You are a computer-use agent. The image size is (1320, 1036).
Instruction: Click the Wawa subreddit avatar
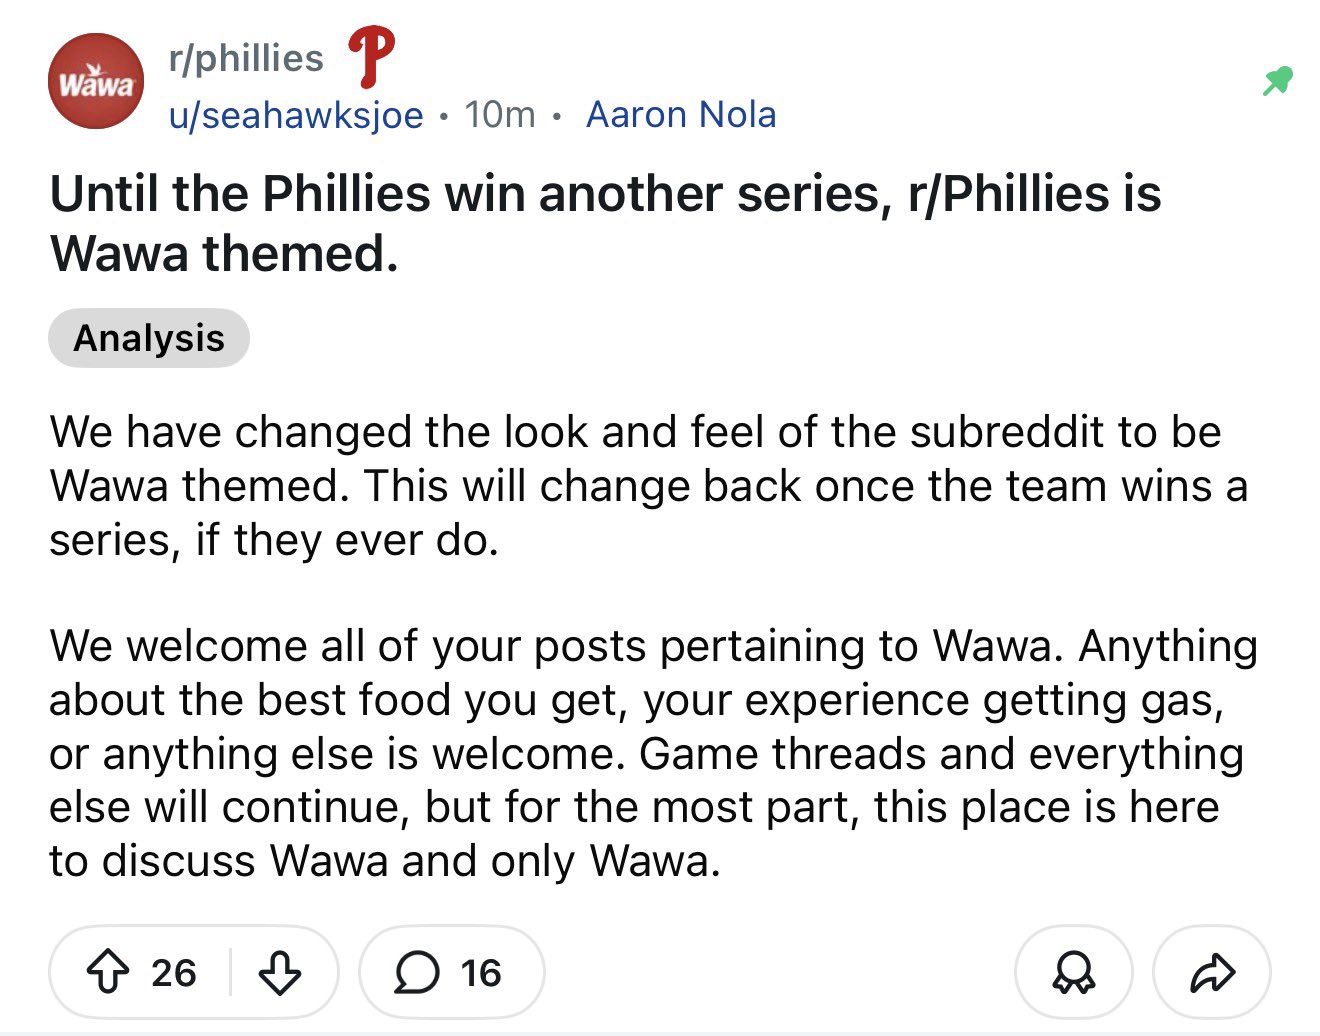(x=96, y=82)
